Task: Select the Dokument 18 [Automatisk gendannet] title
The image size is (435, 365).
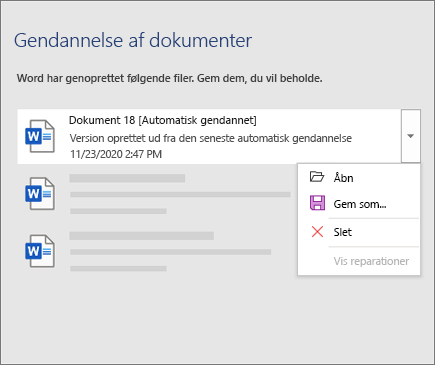Action: pyautogui.click(x=163, y=120)
